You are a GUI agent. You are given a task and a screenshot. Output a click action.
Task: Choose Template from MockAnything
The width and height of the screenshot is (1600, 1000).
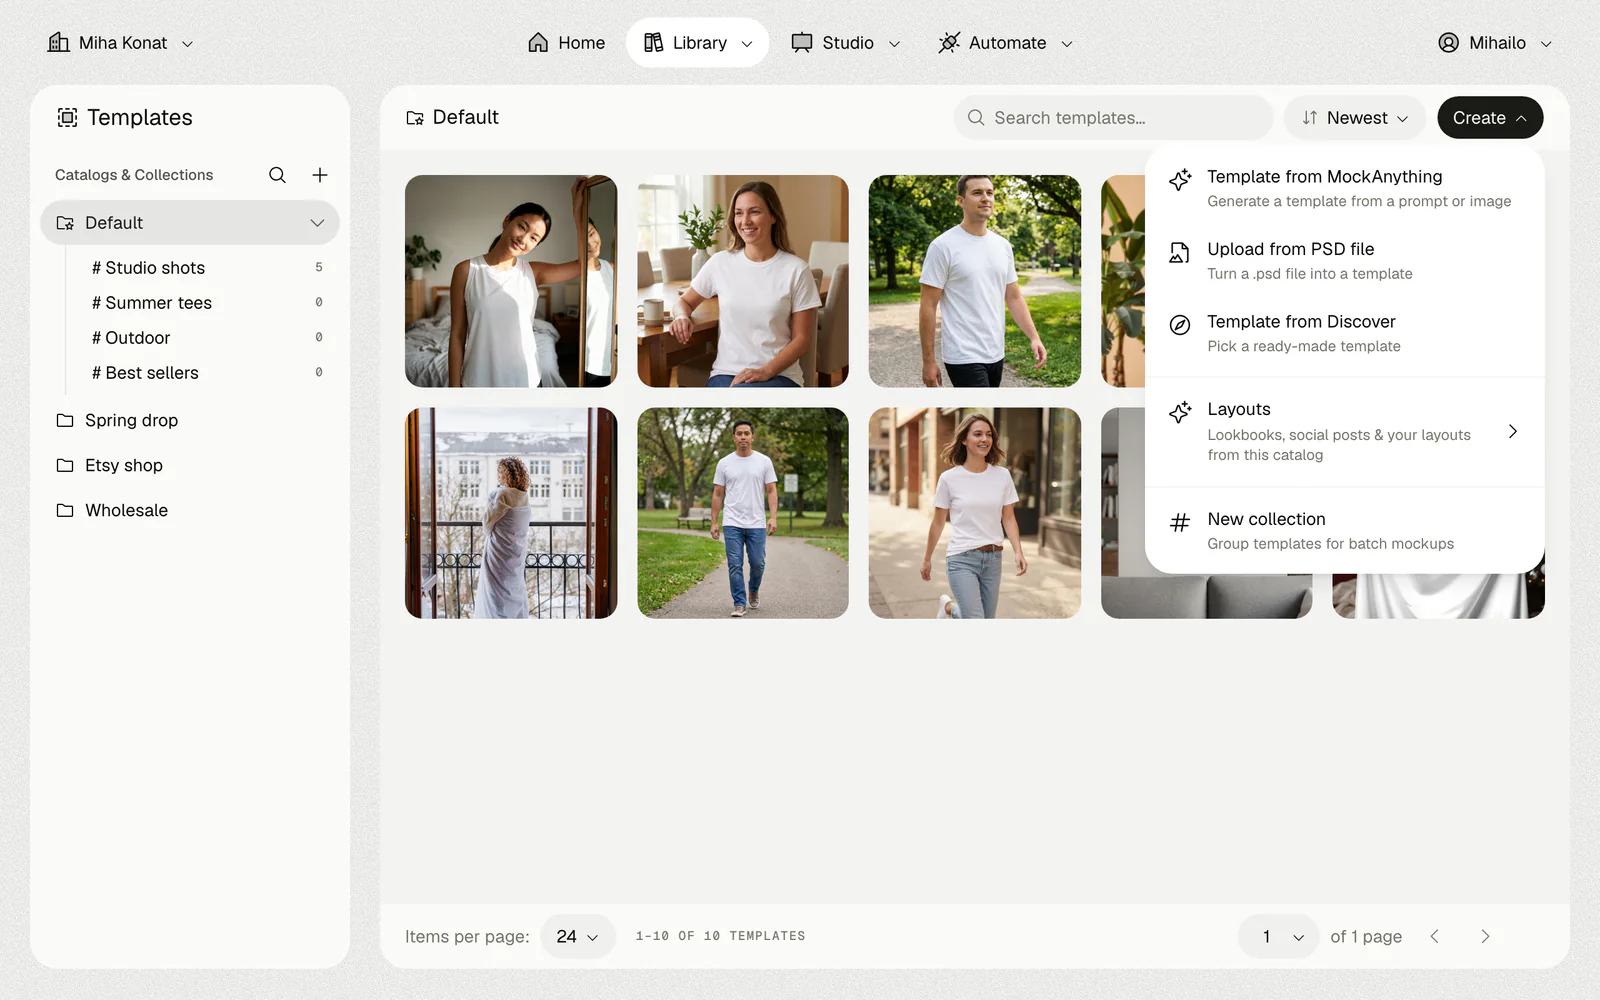[x=1345, y=188]
